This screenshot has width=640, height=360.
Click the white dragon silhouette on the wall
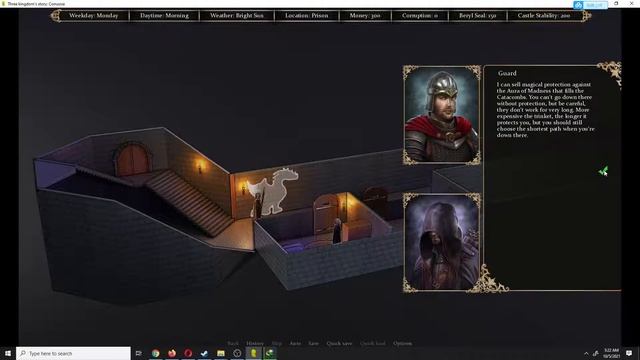coord(274,191)
